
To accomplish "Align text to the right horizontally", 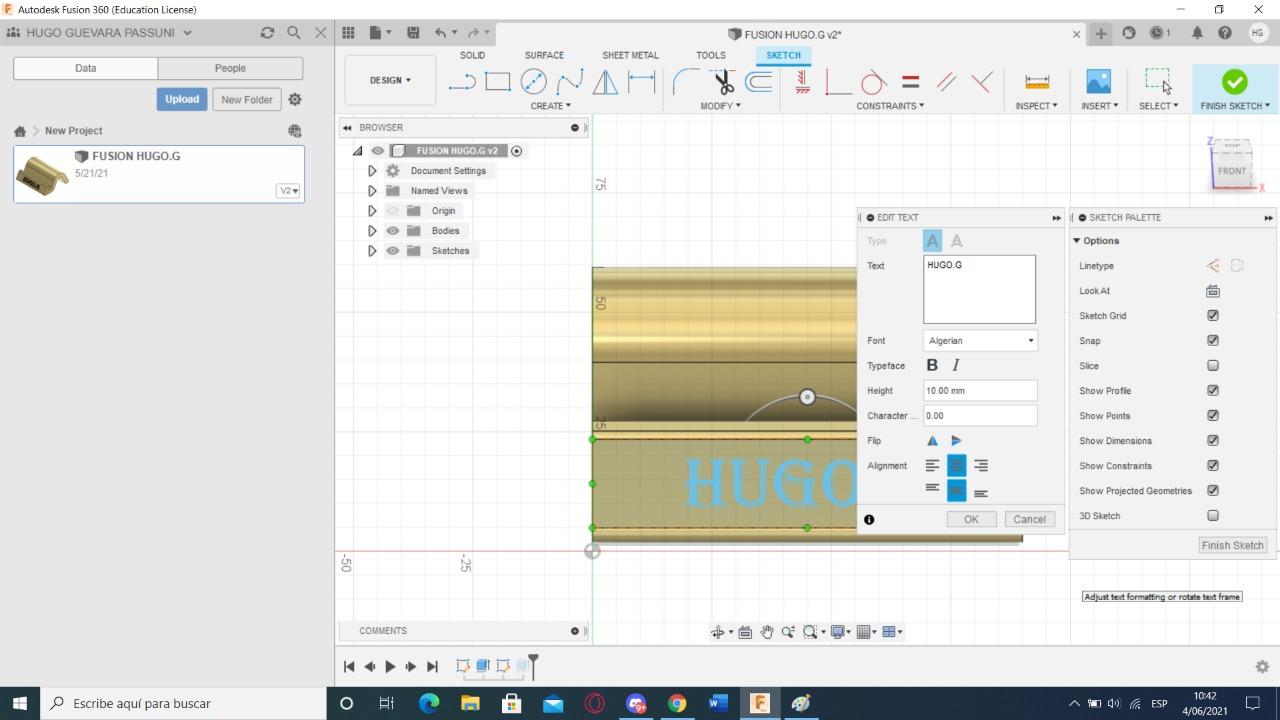I will [x=981, y=466].
